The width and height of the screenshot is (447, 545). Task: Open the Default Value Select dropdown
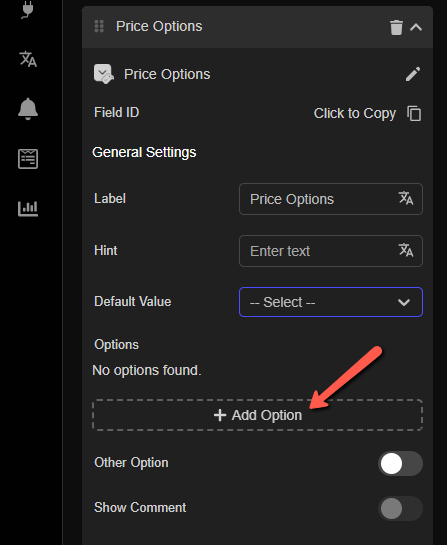(331, 302)
